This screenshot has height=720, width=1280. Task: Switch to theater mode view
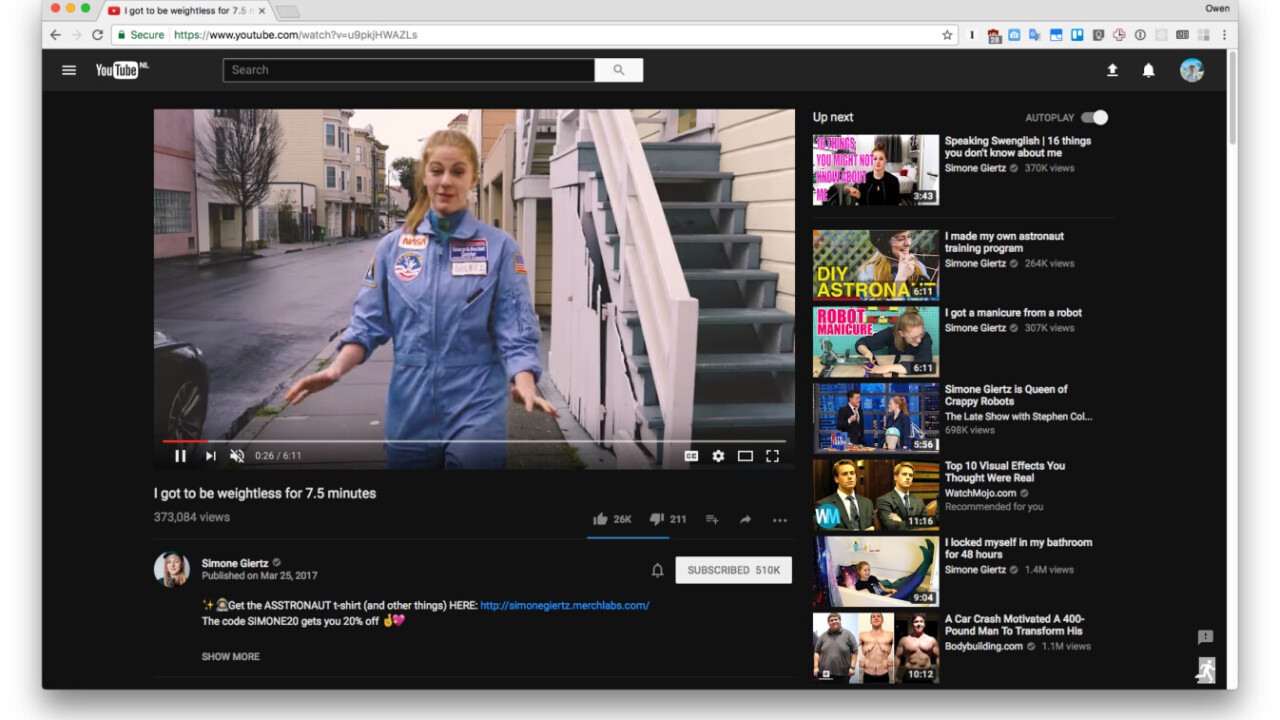tap(745, 456)
